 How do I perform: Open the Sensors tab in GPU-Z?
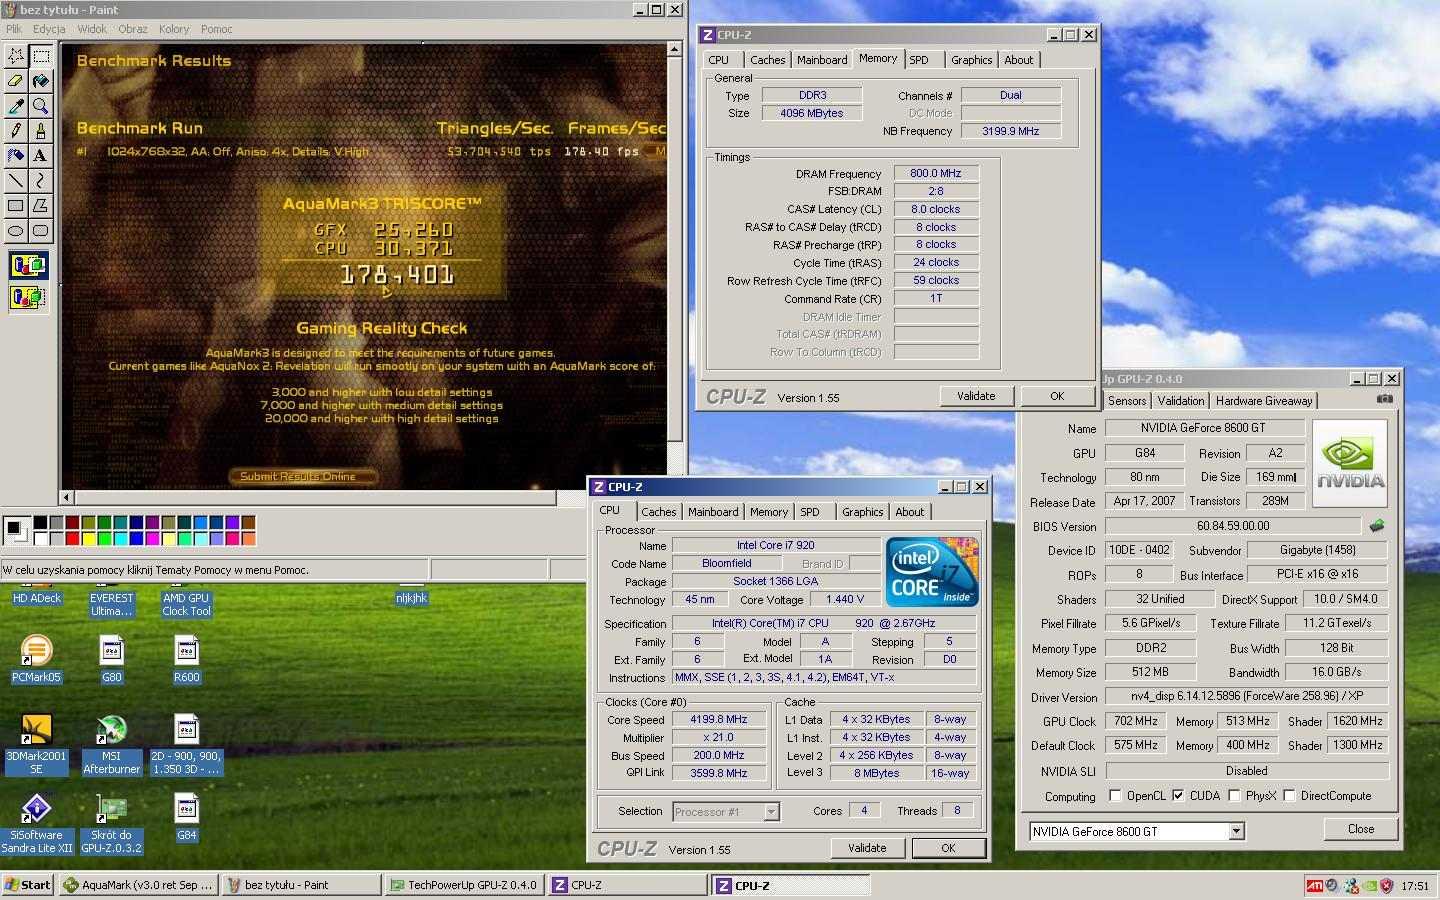1127,401
